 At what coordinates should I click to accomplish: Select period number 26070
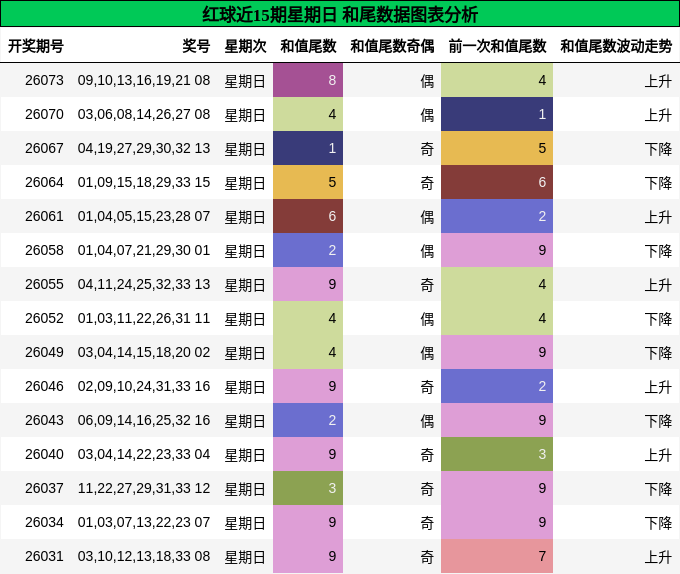tap(44, 114)
